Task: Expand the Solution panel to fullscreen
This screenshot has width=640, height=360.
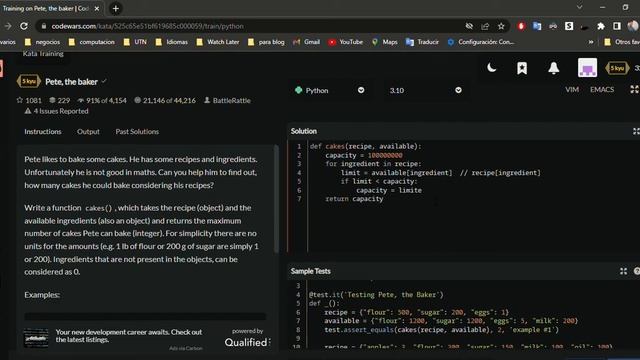Action: [636, 131]
